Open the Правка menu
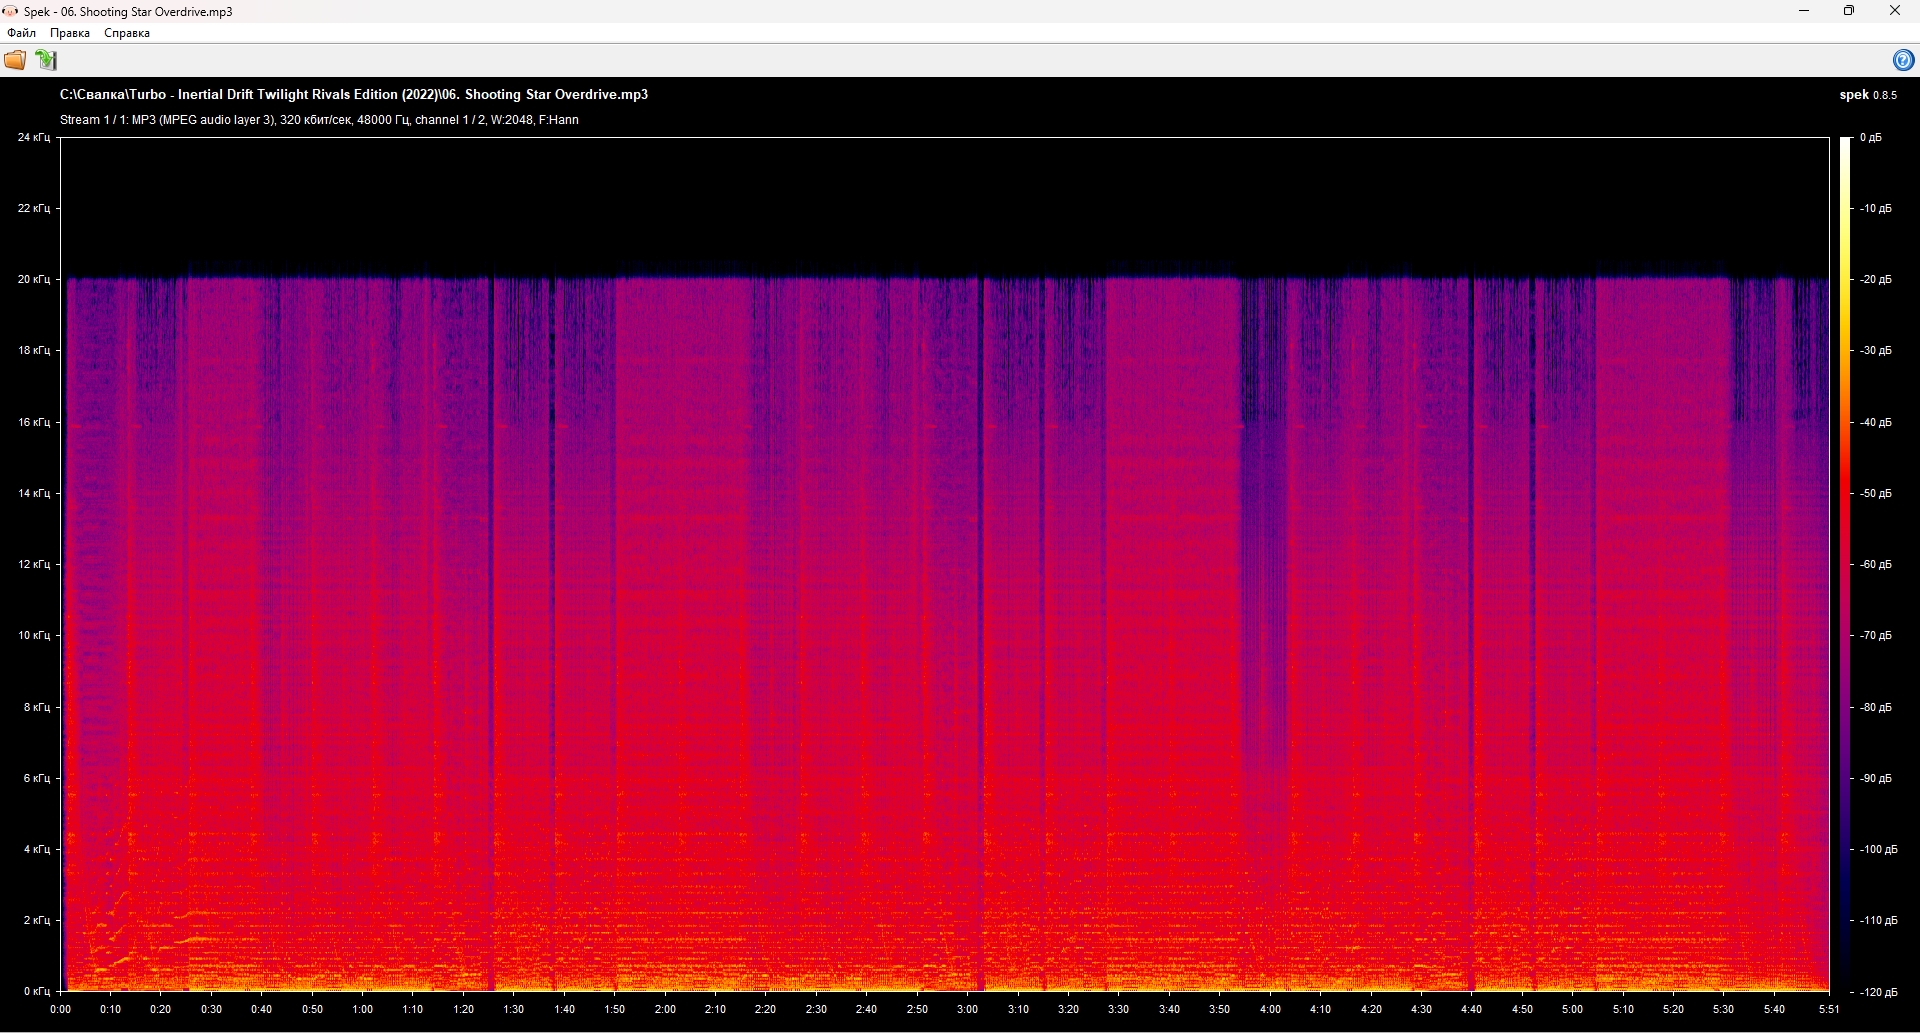1920x1033 pixels. pyautogui.click(x=70, y=33)
